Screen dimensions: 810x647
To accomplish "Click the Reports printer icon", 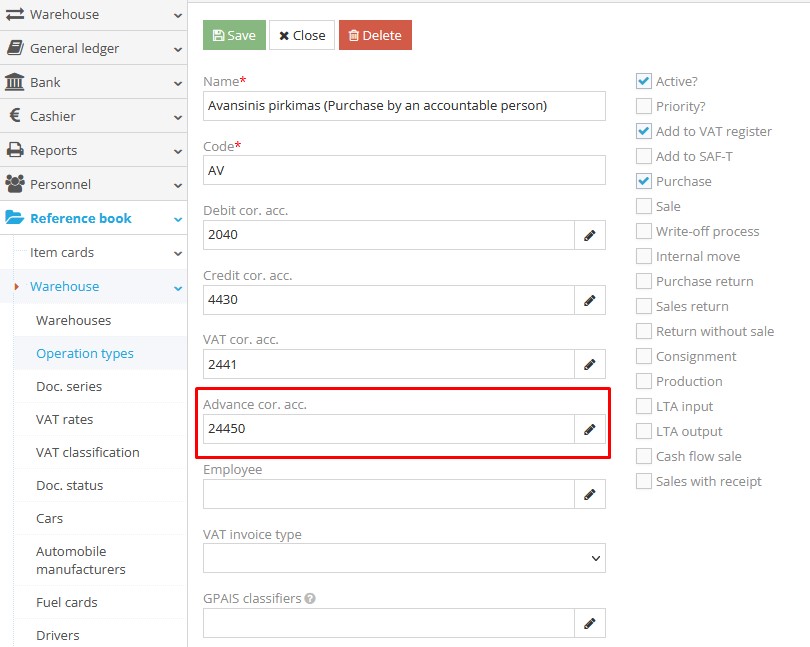I will pyautogui.click(x=14, y=149).
